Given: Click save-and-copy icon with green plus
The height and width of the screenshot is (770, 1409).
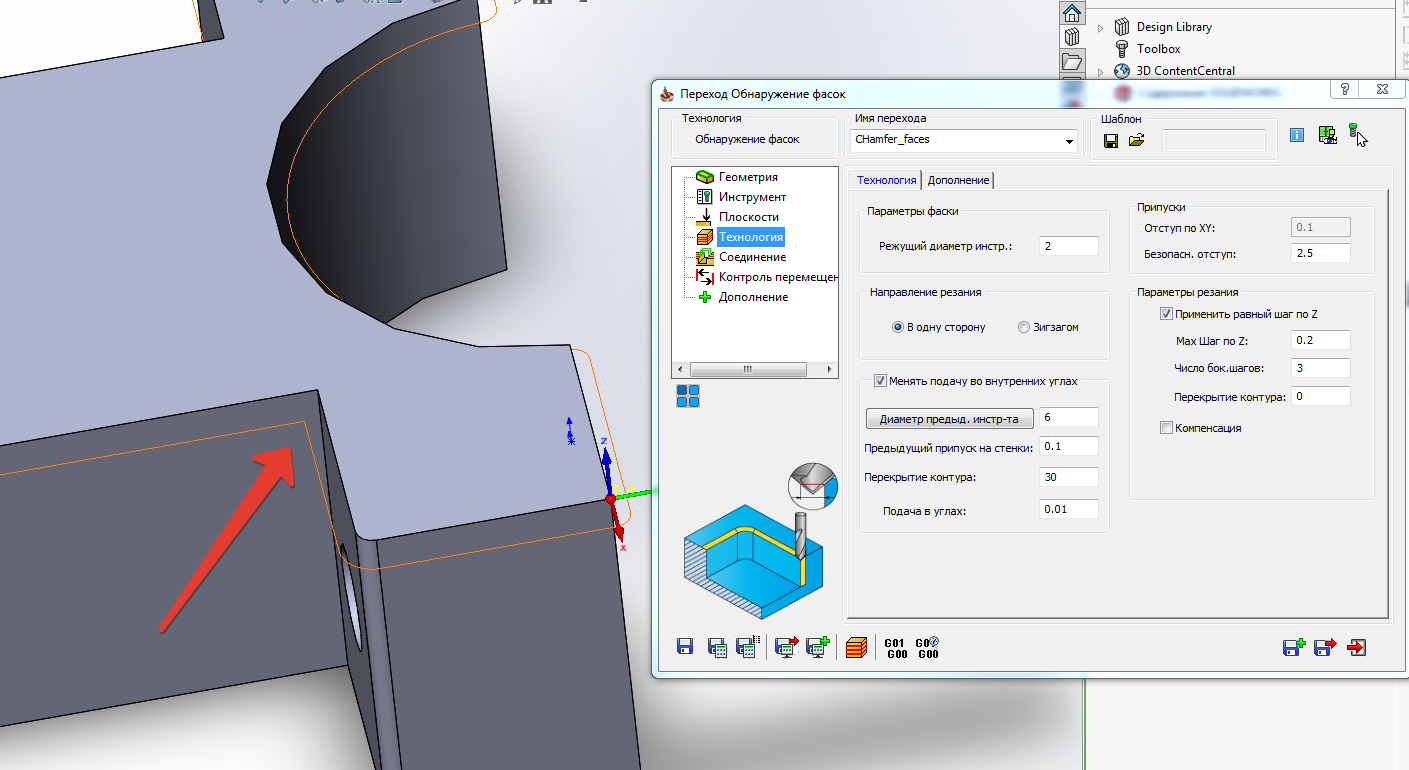Looking at the screenshot, I should coord(1294,647).
